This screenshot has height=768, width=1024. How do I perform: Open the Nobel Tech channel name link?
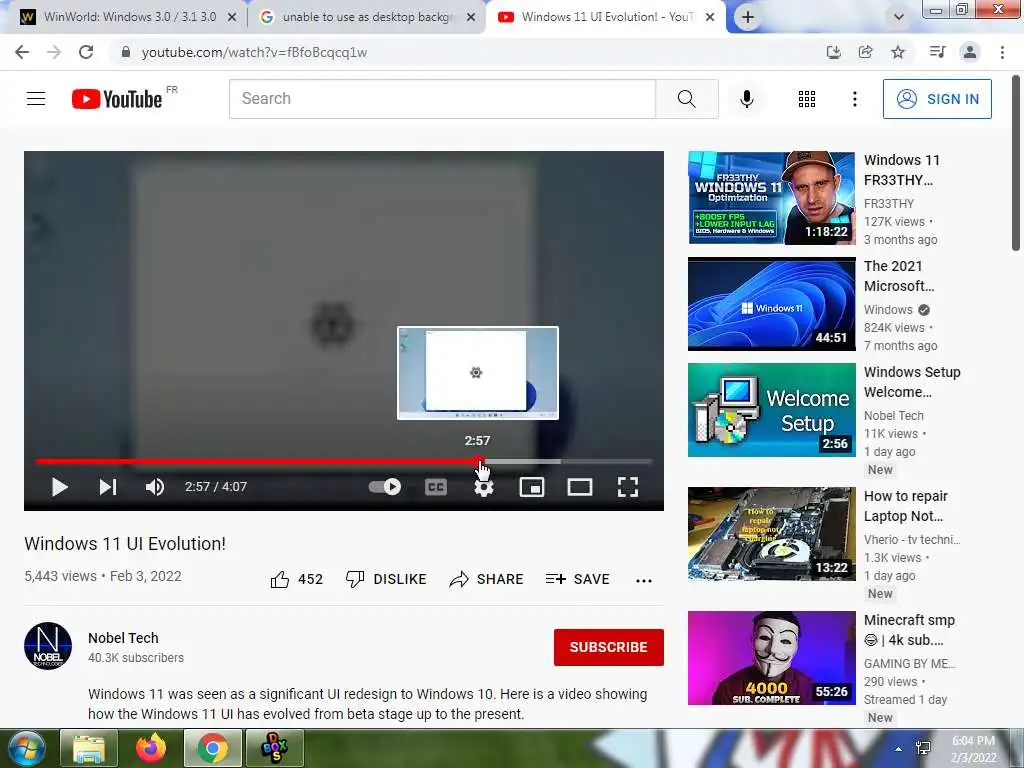123,638
